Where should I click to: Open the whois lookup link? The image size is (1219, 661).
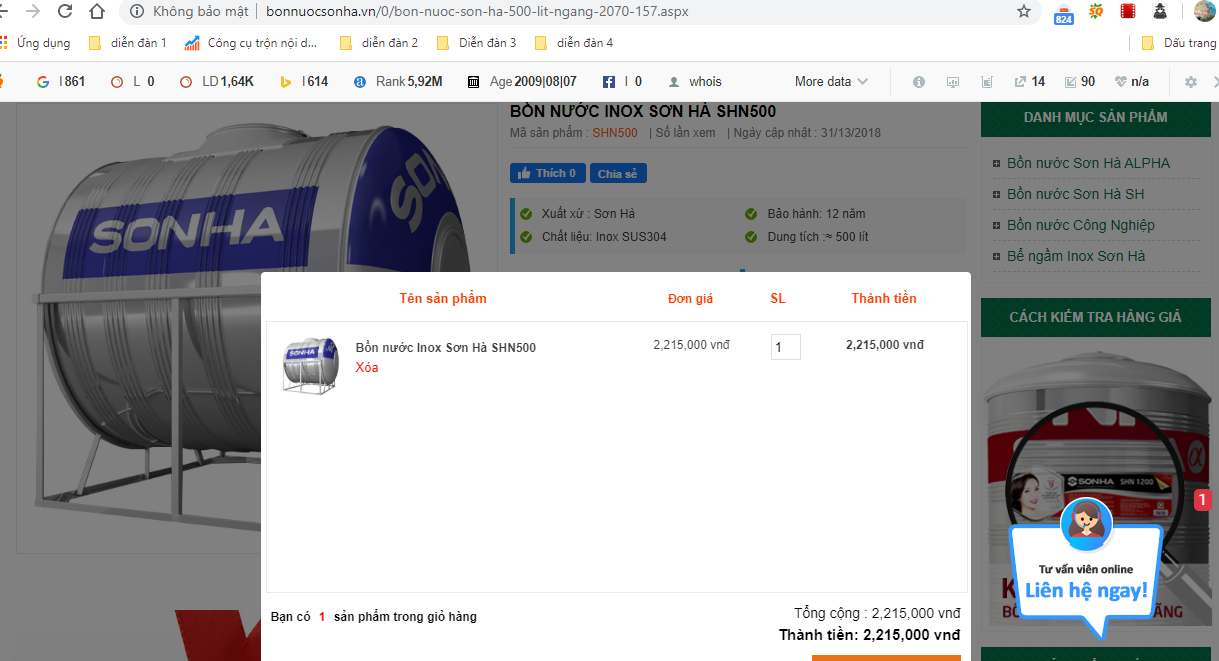695,82
